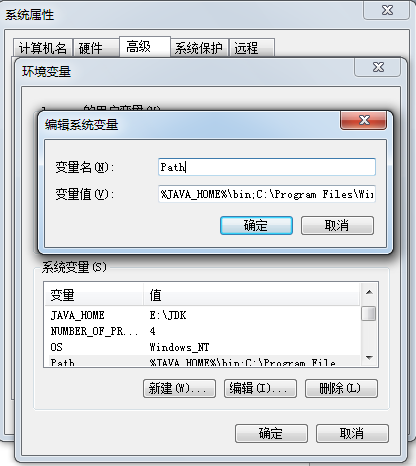The image size is (416, 466).
Task: Click the 编辑(I)... button
Action: [x=260, y=388]
